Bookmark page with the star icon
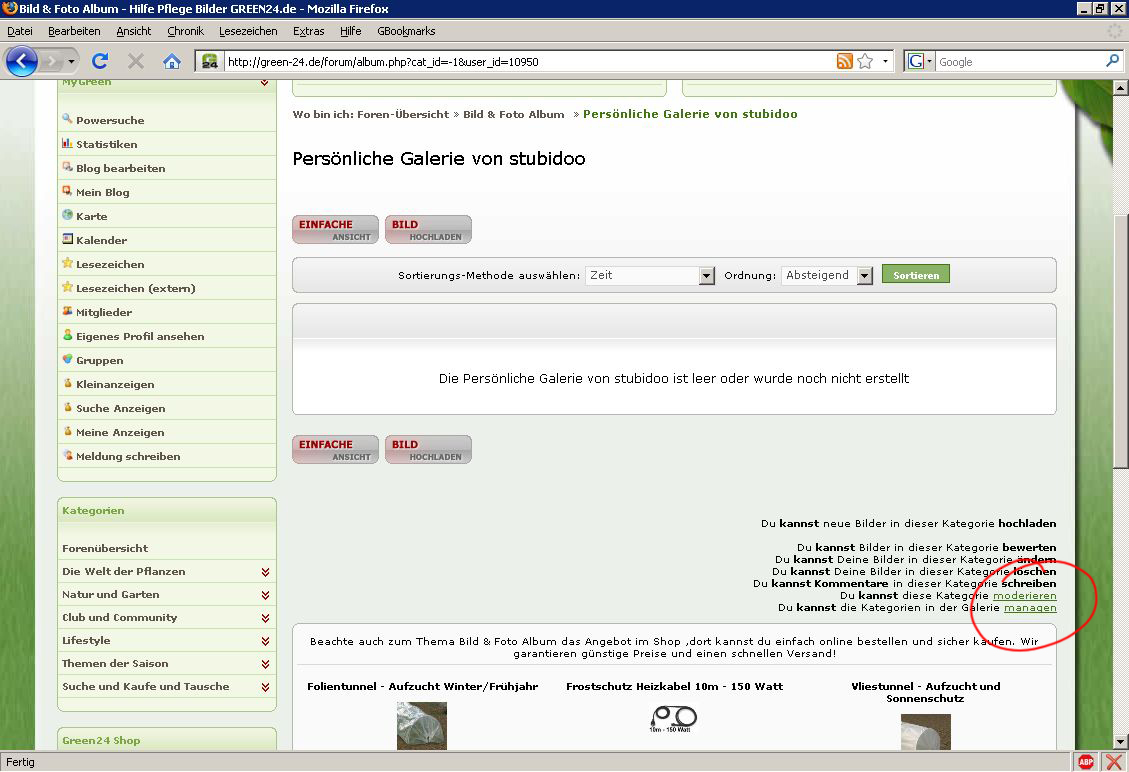1129x772 pixels. 865,61
